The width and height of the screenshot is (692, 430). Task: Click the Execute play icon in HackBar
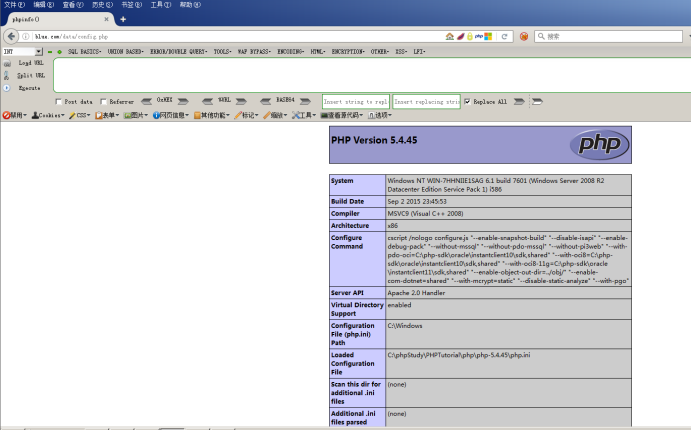pyautogui.click(x=7, y=88)
